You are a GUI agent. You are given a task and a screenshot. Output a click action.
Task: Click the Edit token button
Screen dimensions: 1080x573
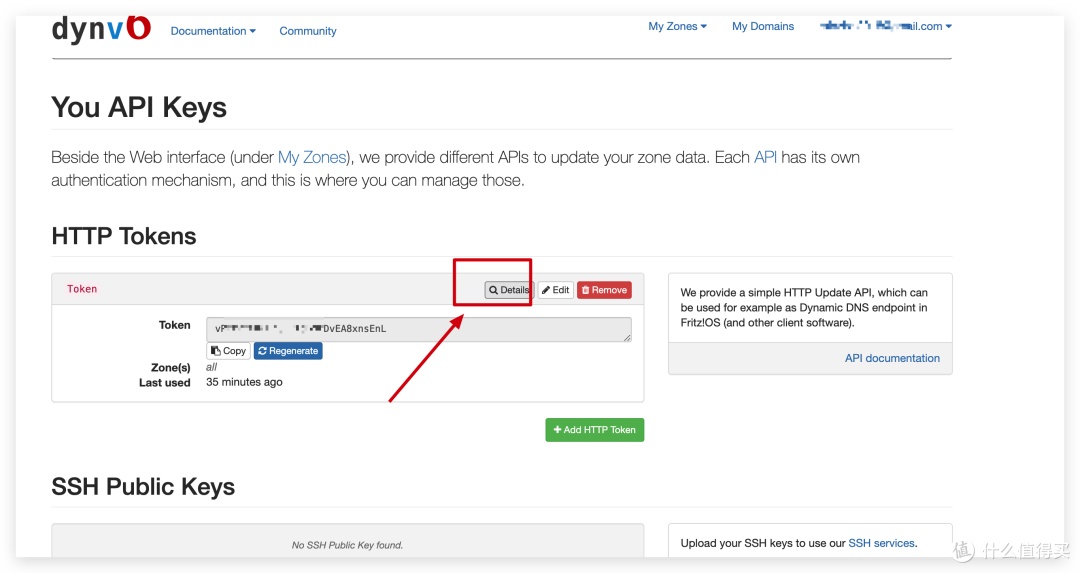click(555, 290)
